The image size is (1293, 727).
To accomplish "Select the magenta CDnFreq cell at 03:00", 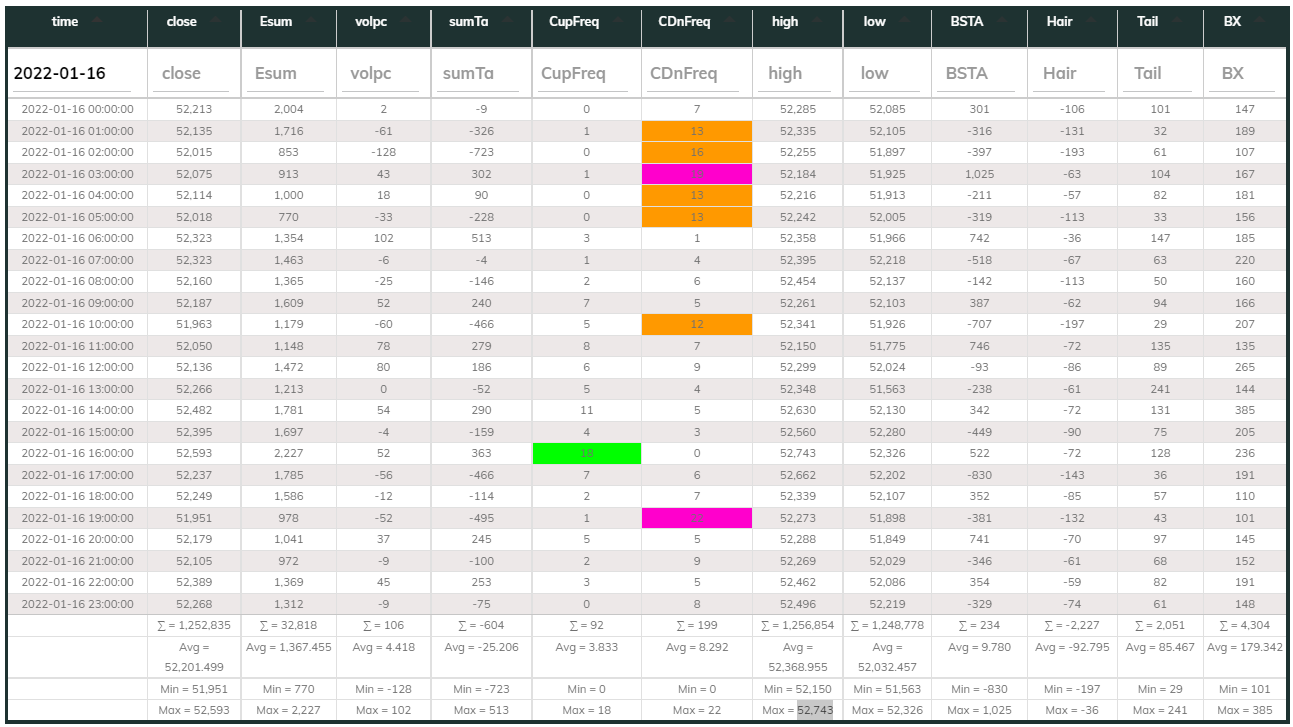I will pos(697,173).
